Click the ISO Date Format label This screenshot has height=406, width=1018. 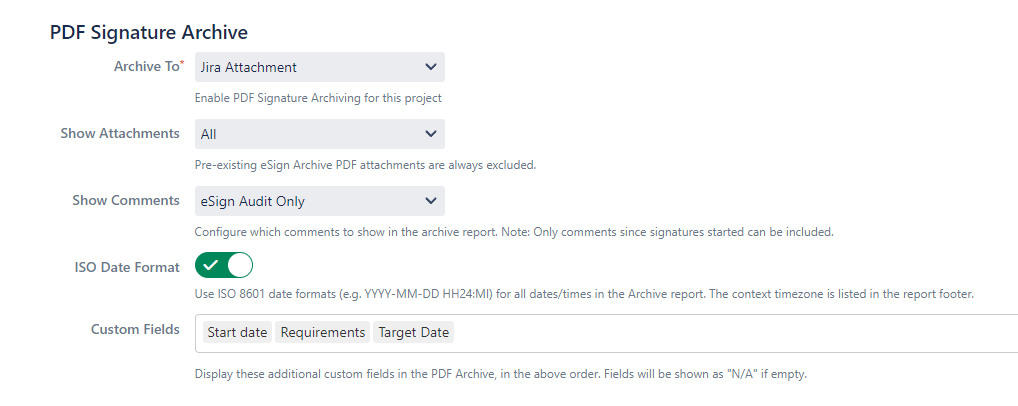(127, 268)
